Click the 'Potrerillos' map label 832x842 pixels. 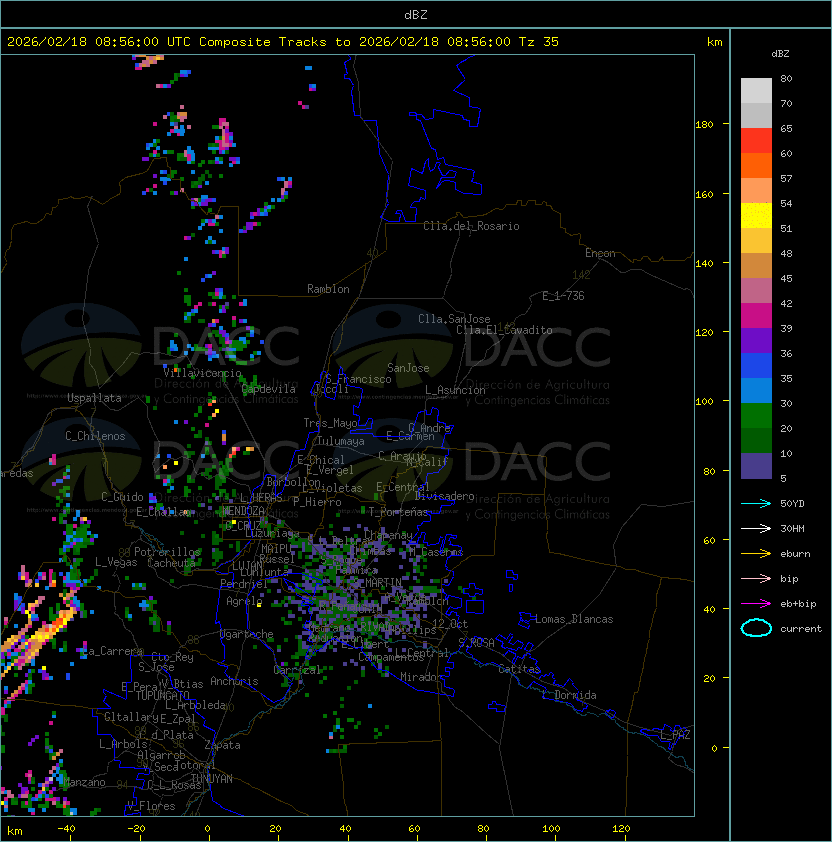tap(167, 552)
